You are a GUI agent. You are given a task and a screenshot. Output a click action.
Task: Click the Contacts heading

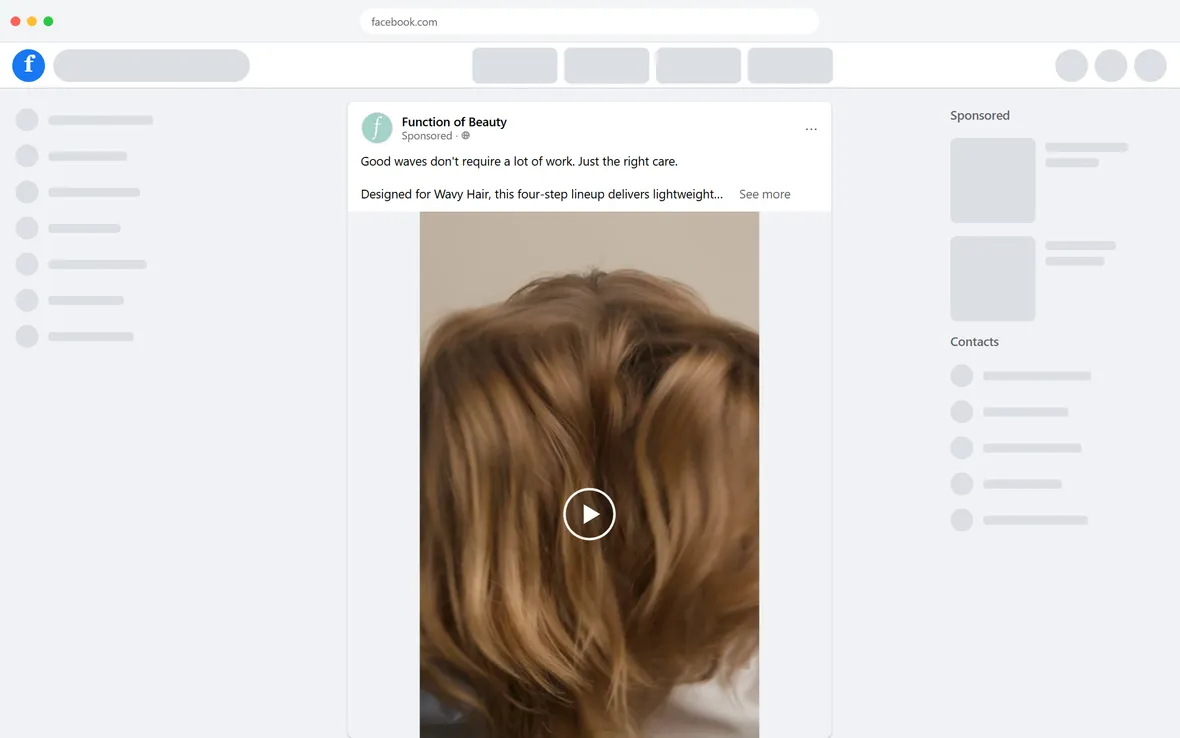(x=975, y=342)
